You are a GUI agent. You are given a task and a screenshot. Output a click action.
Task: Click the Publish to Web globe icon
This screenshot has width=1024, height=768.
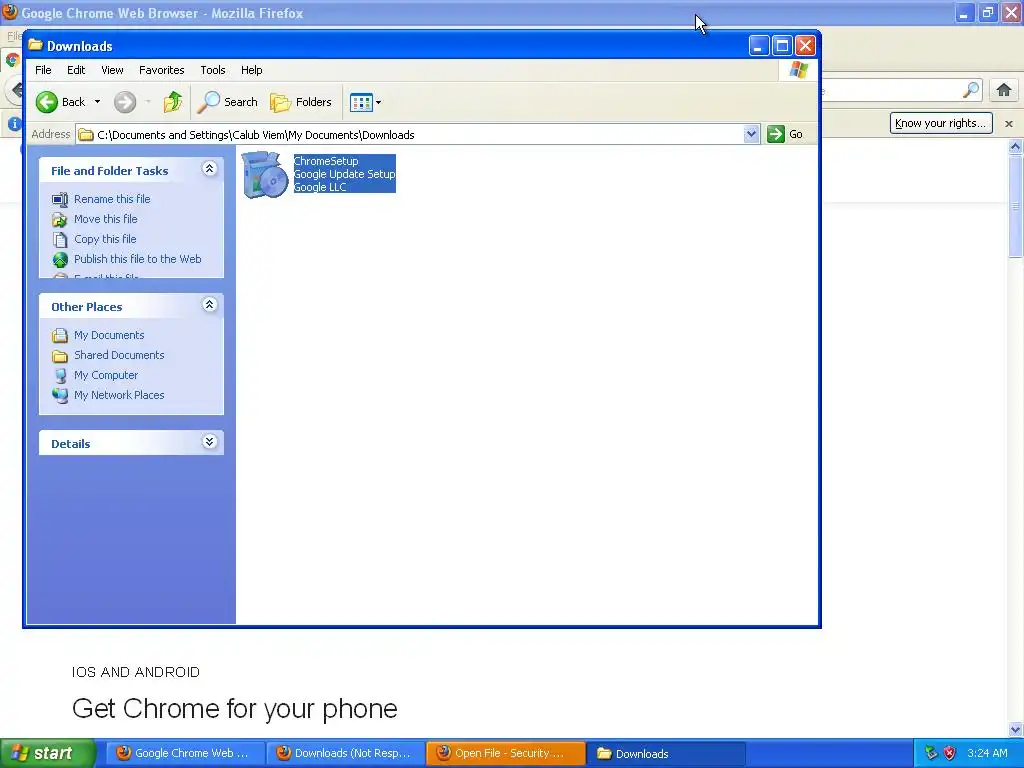pos(60,260)
